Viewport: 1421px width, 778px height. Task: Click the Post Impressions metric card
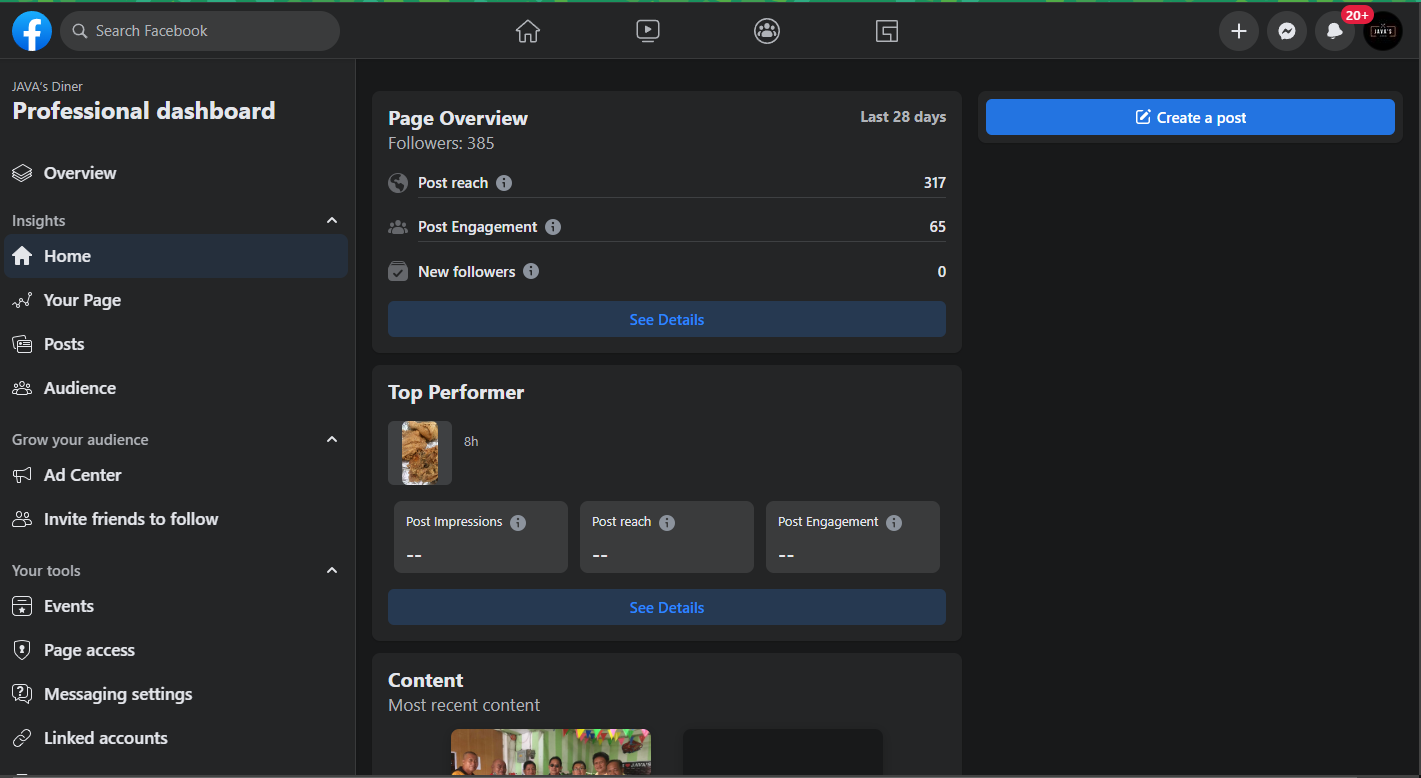click(481, 537)
